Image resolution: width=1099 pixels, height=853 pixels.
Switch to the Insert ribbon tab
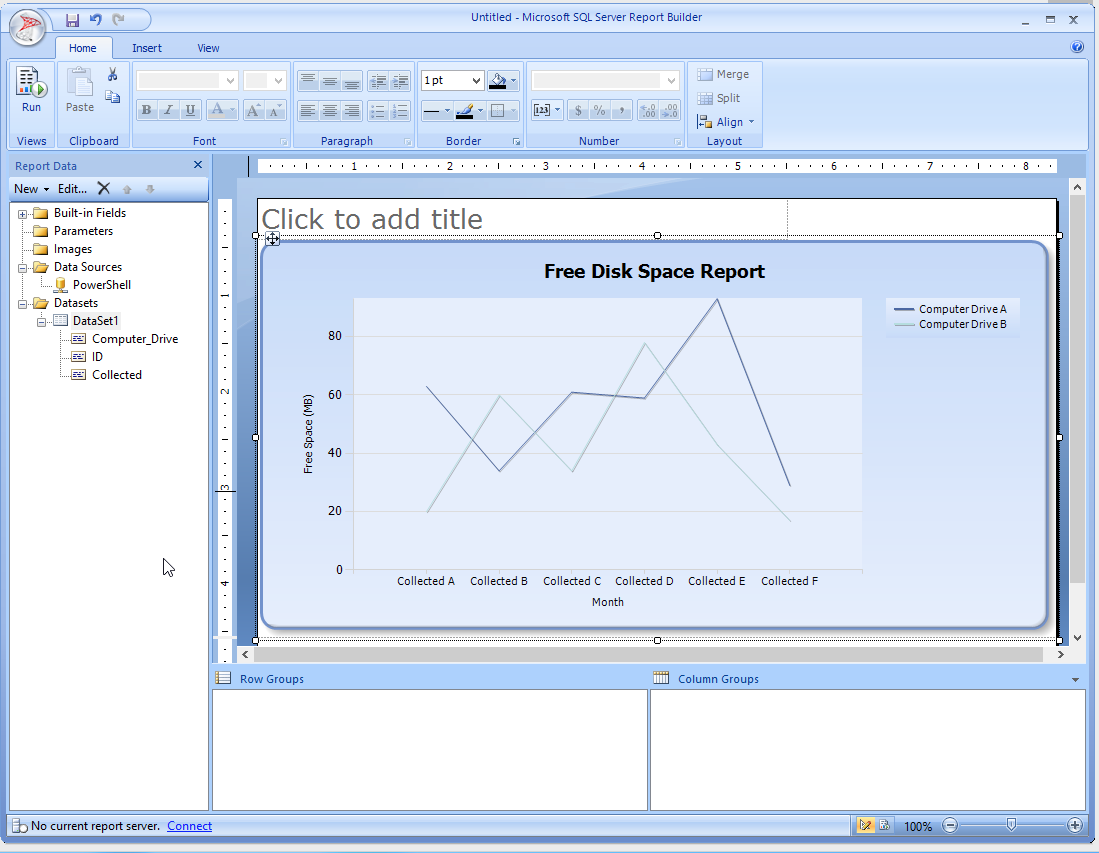[147, 48]
